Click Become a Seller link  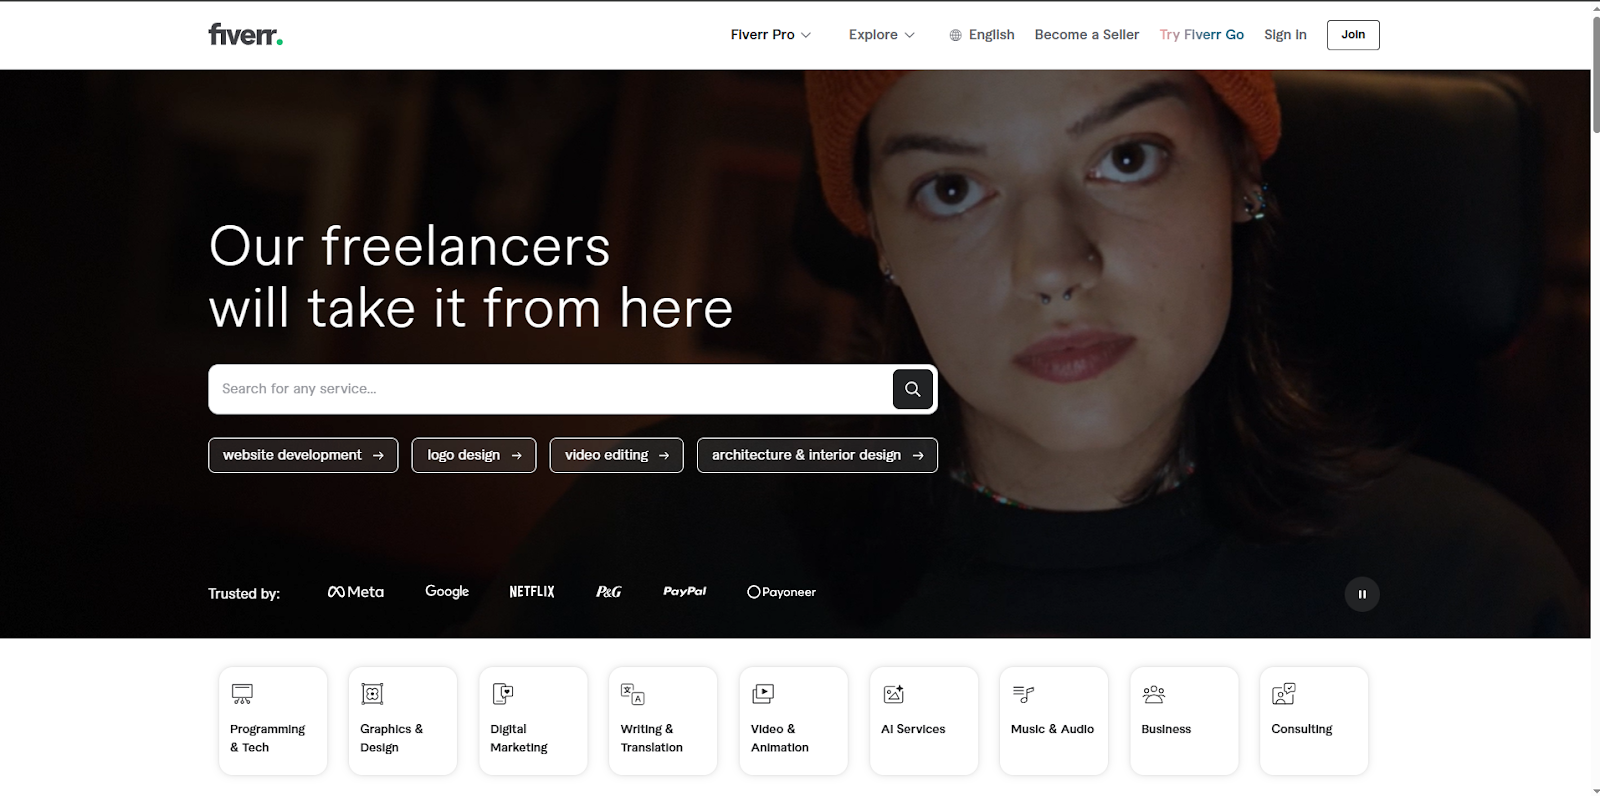[1087, 35]
